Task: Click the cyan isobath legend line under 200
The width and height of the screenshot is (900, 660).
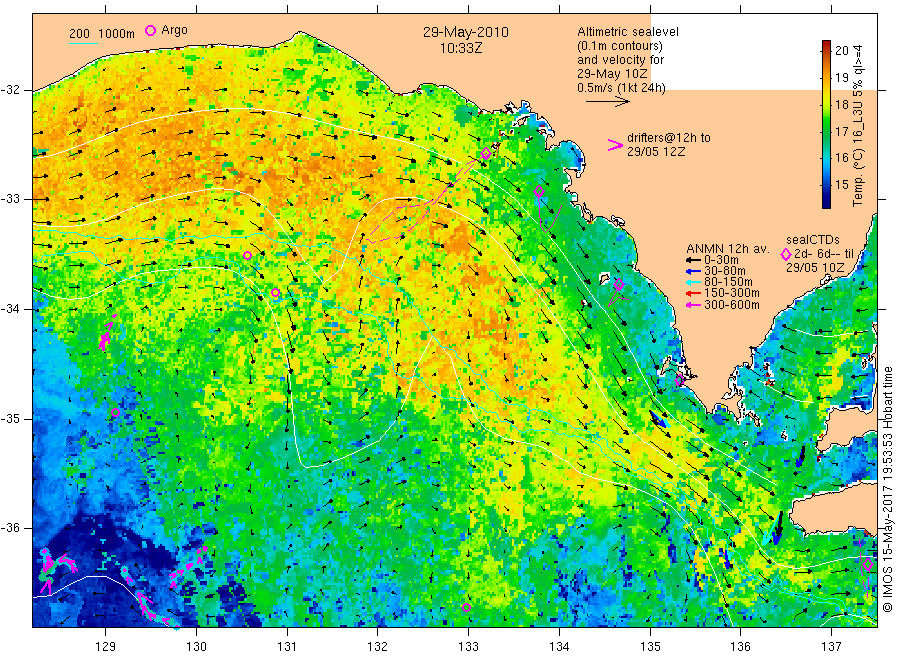Action: 83,43
